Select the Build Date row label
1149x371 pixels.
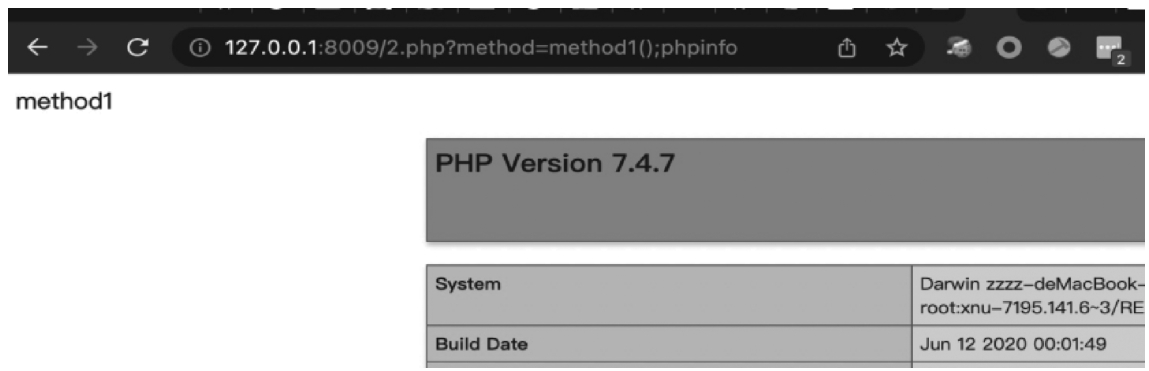pos(481,344)
